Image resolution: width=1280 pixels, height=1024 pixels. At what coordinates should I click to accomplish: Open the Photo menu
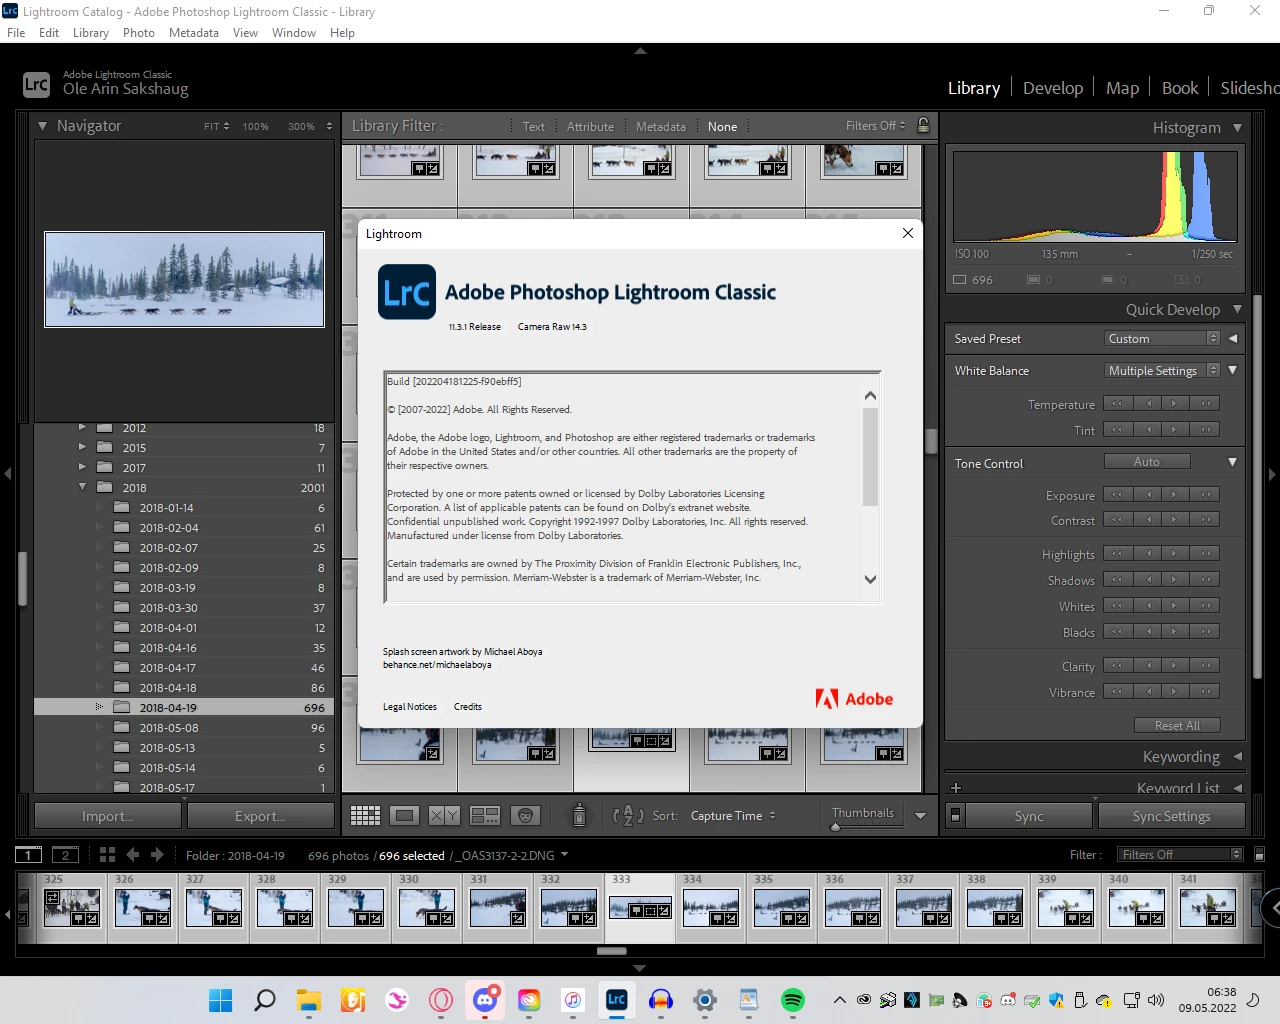(x=139, y=33)
